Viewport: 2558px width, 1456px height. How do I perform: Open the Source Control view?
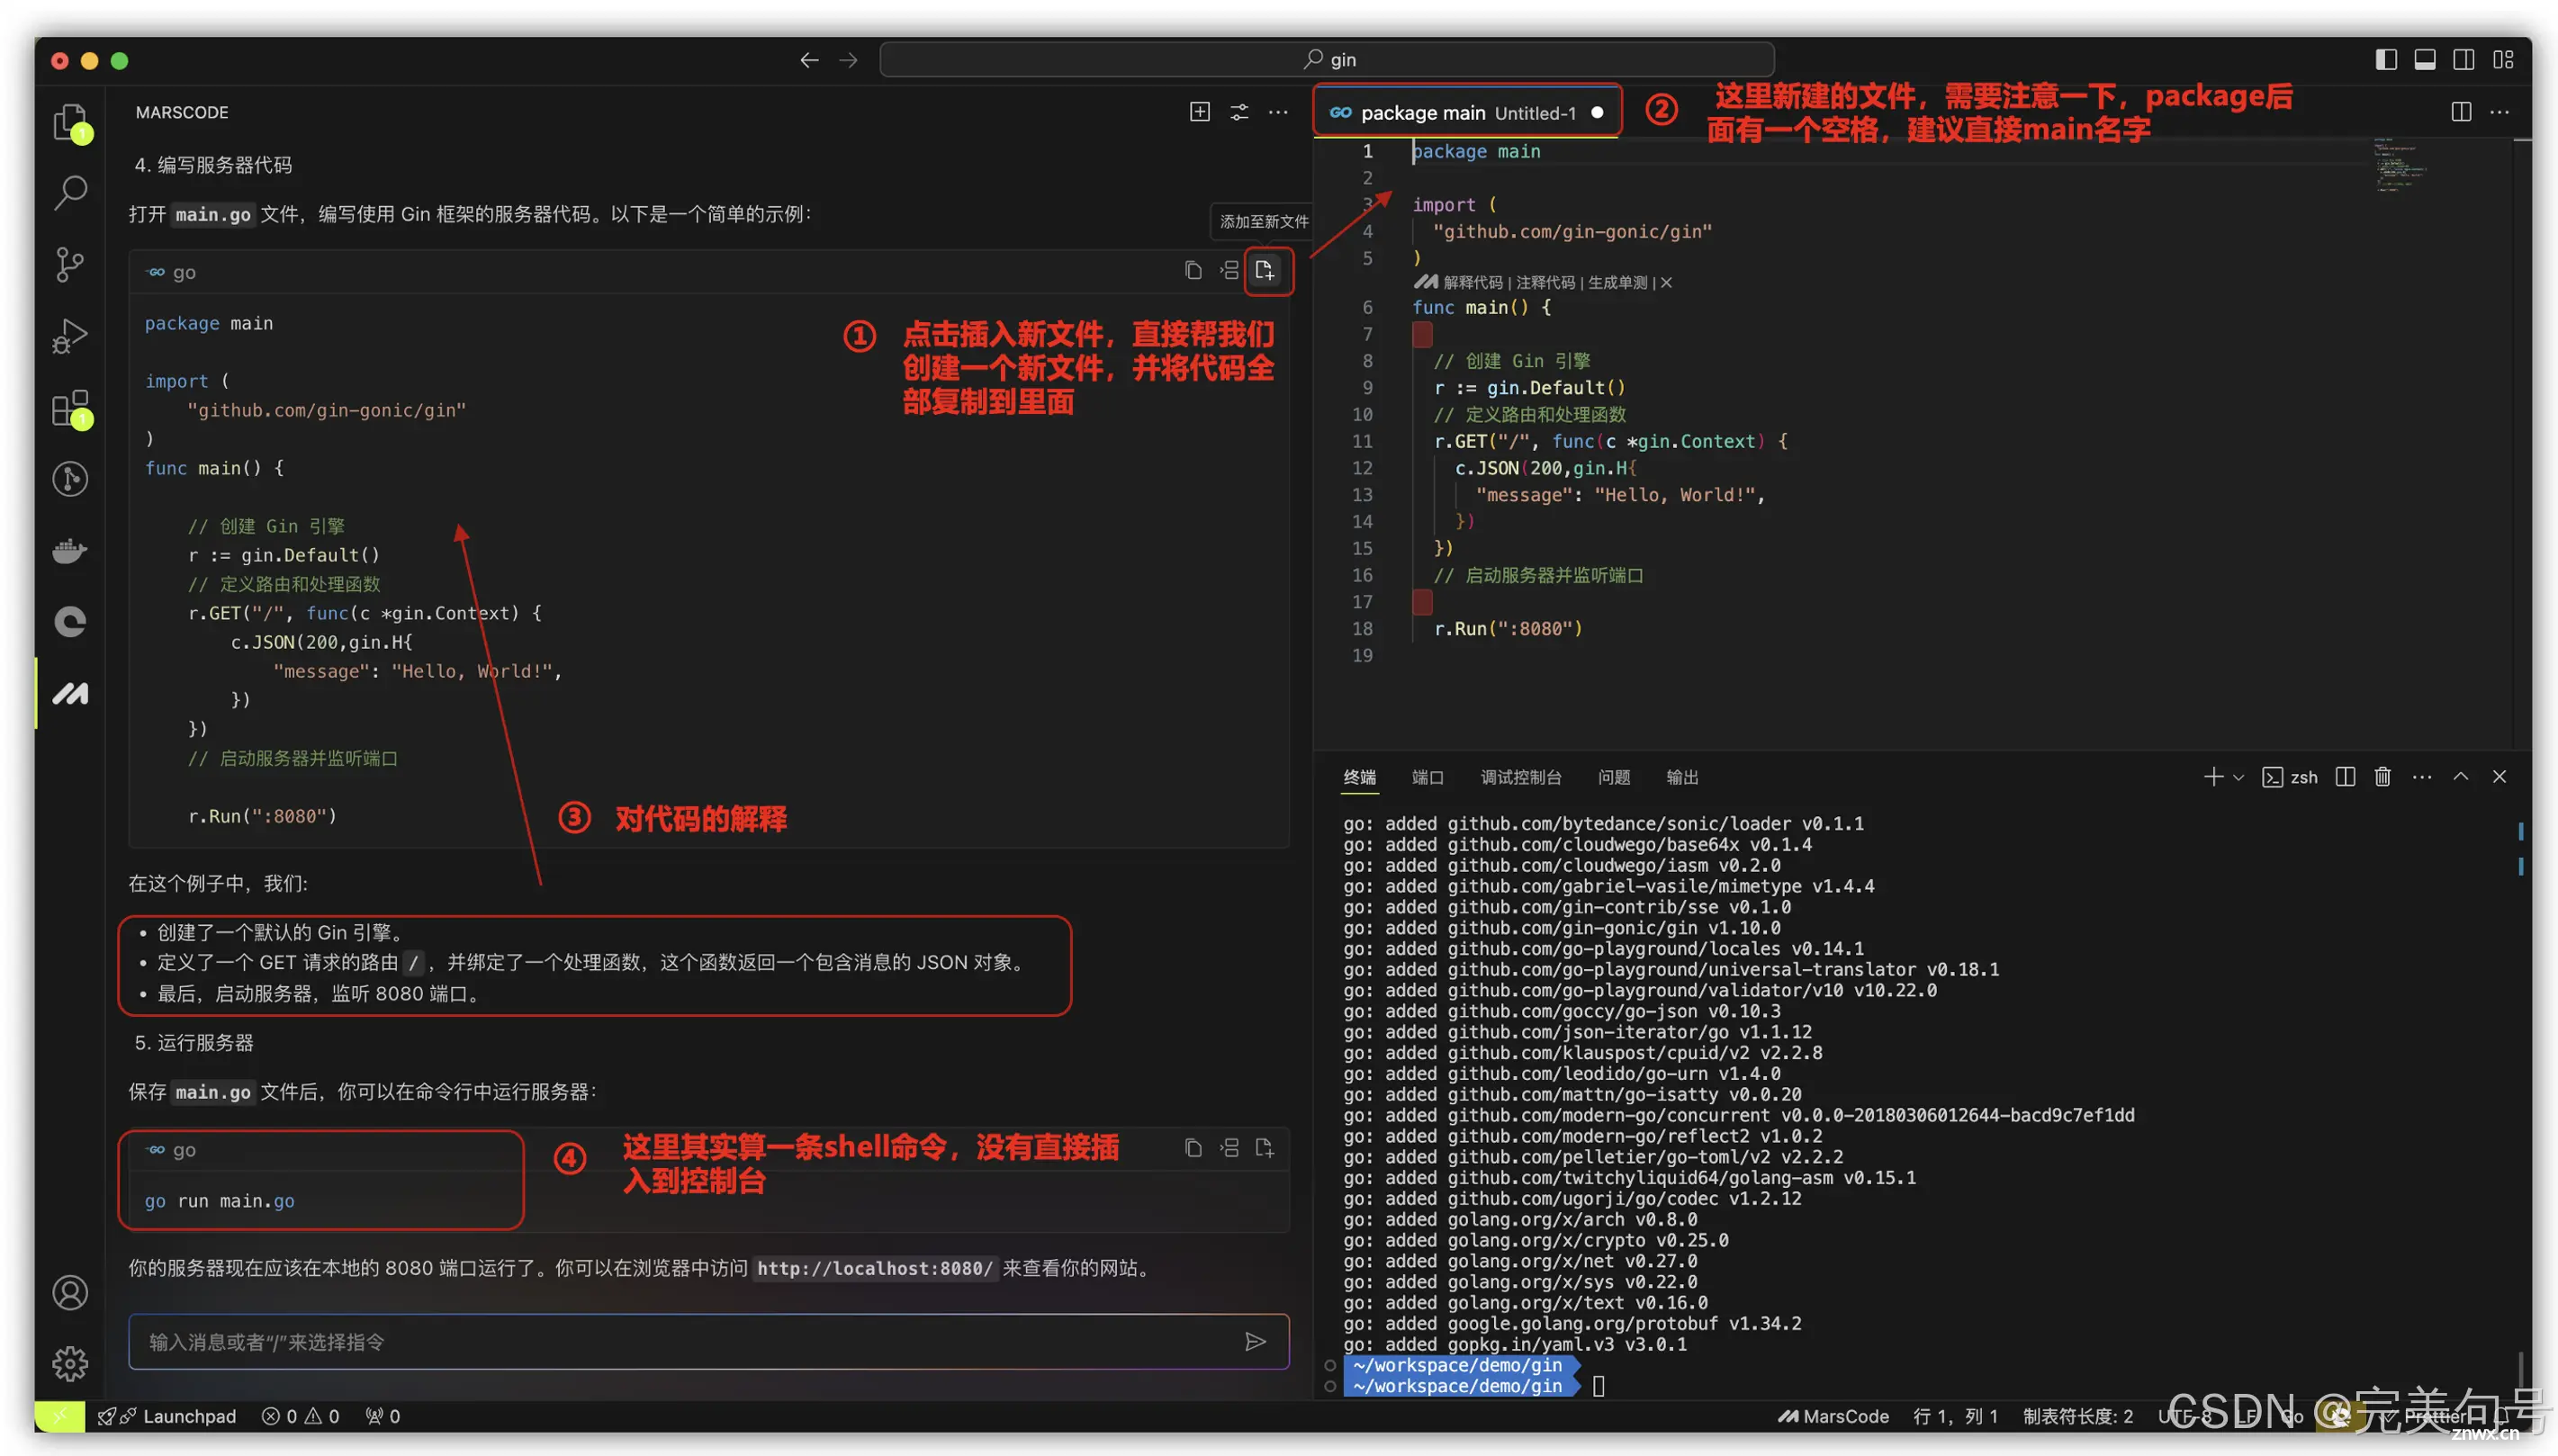[x=70, y=264]
